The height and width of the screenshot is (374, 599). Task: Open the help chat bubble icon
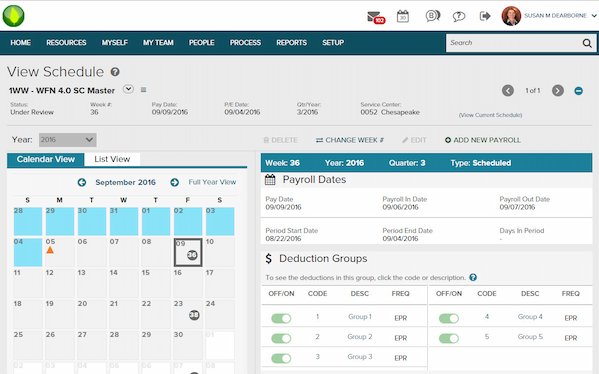(x=458, y=16)
